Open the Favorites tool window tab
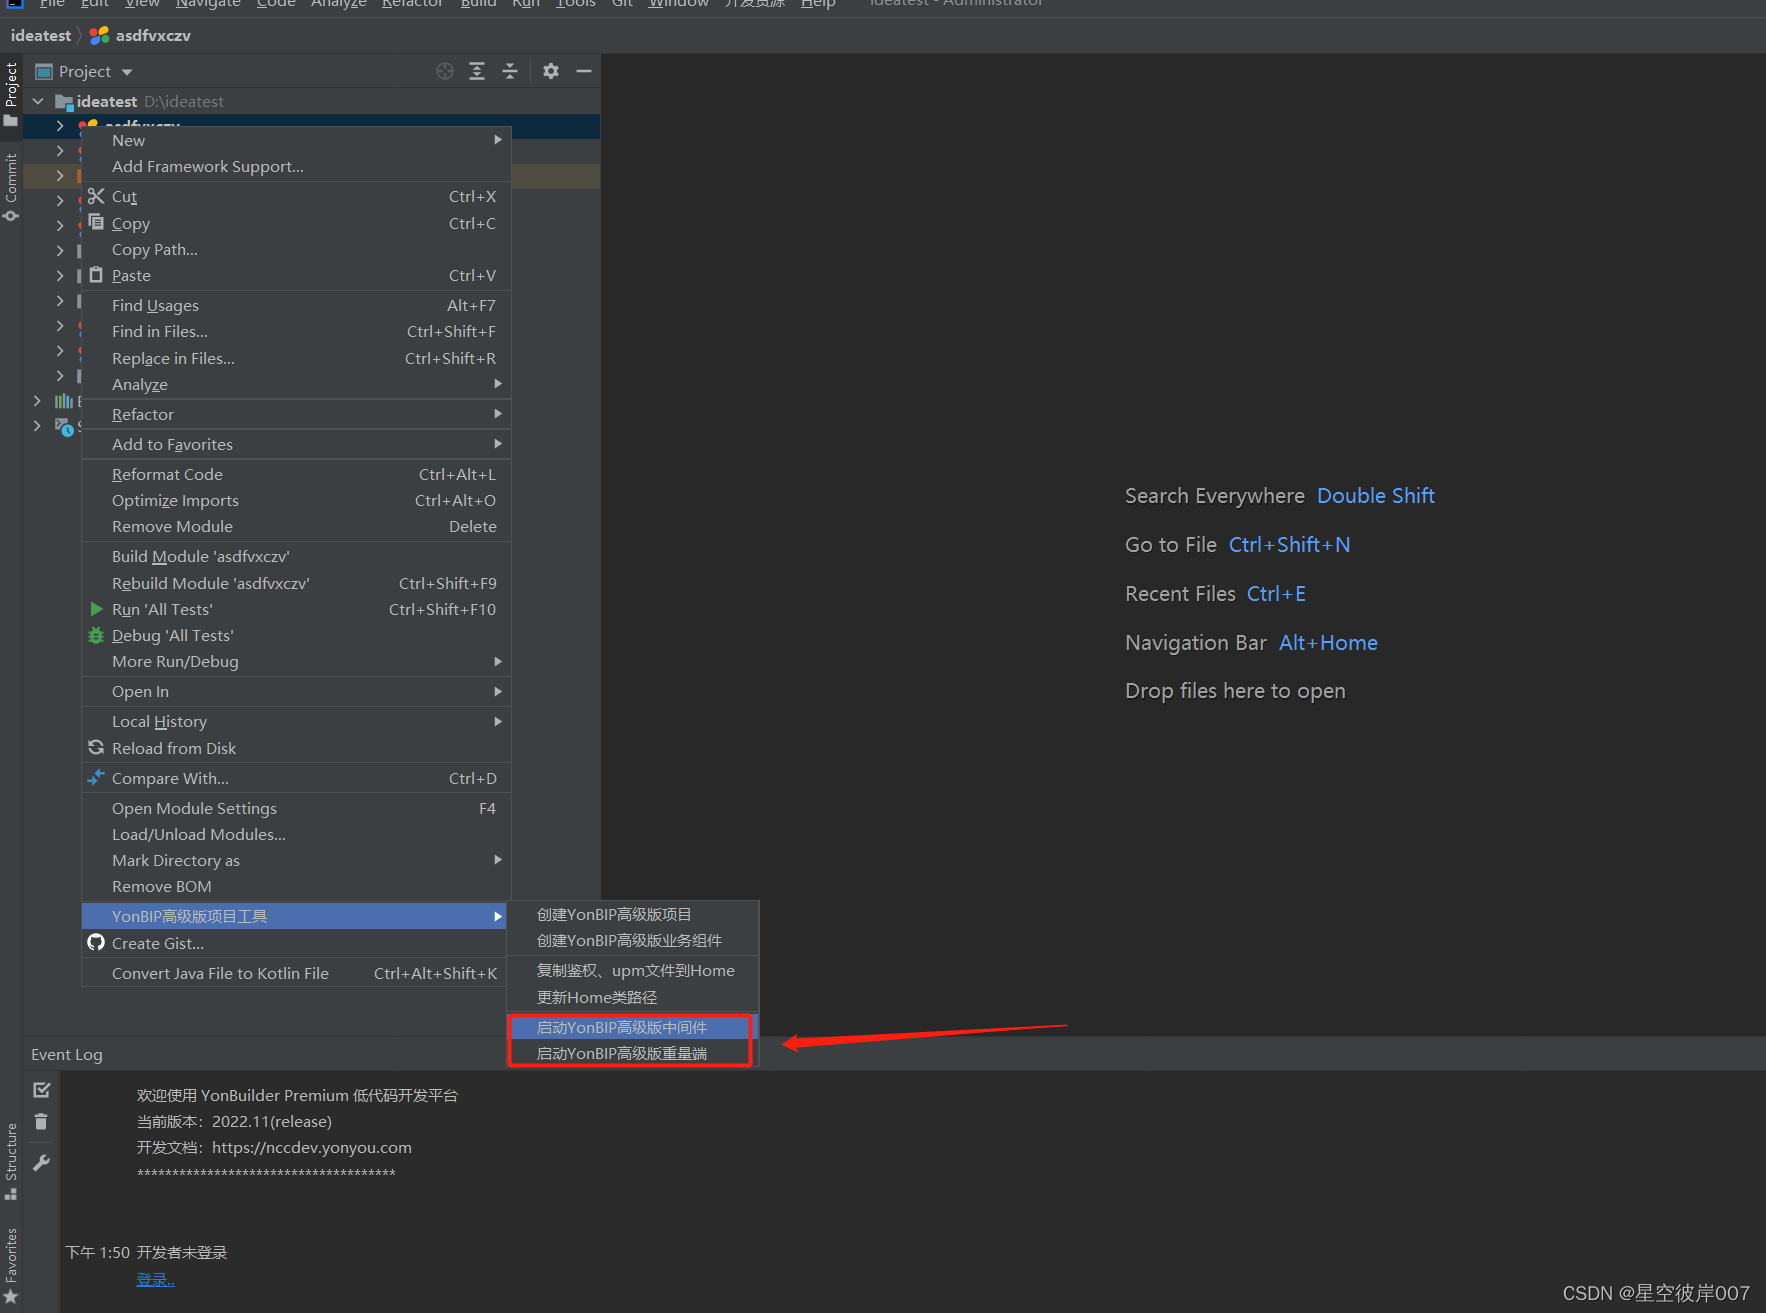This screenshot has height=1313, width=1766. pos(11,1265)
